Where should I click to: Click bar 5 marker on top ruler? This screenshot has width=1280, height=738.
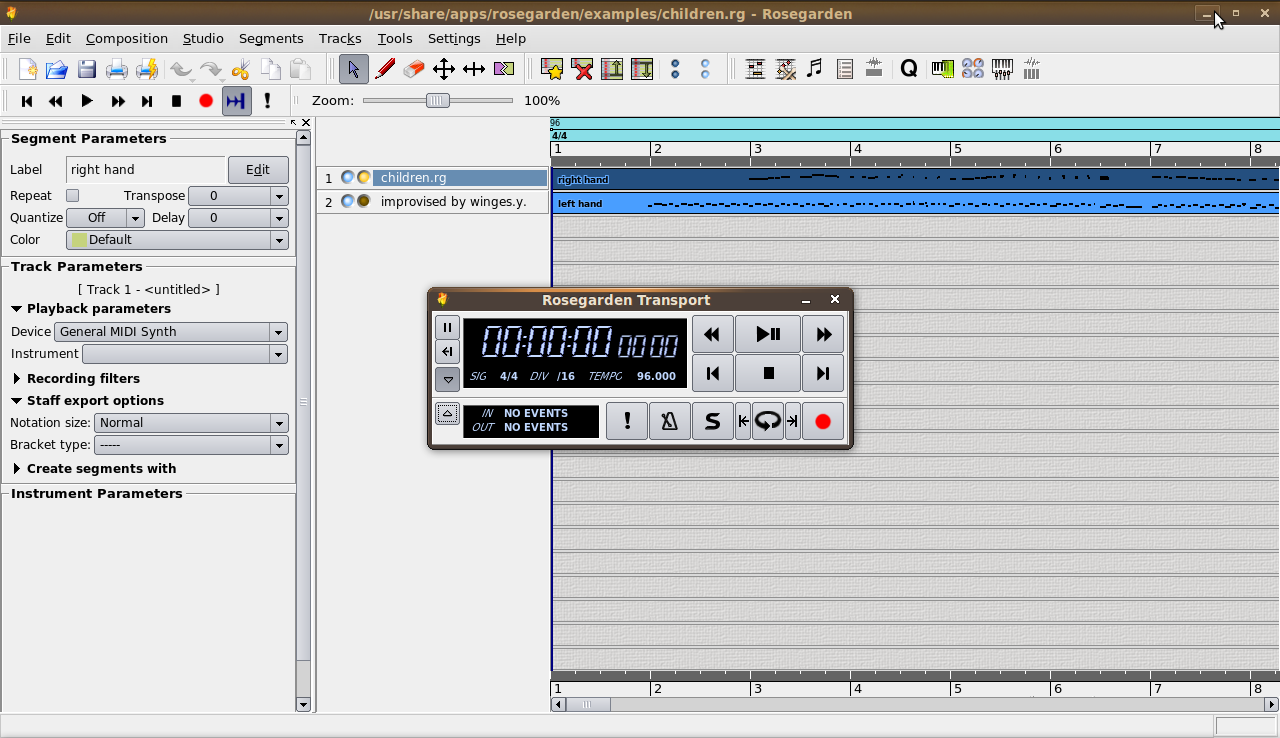pos(957,149)
